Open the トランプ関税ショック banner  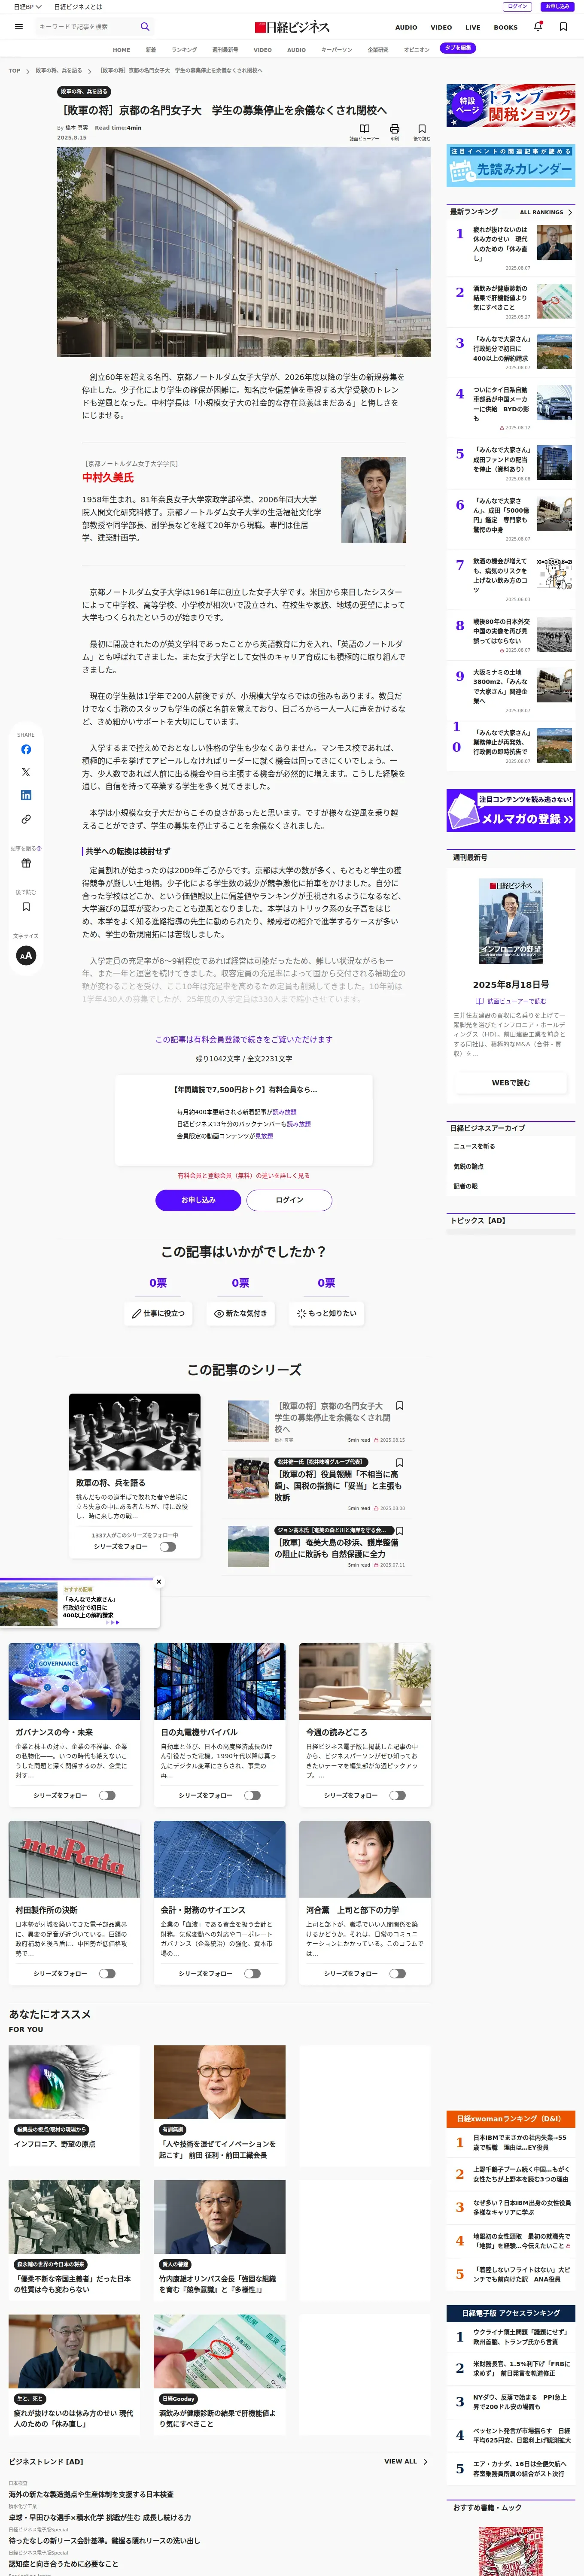pos(510,105)
